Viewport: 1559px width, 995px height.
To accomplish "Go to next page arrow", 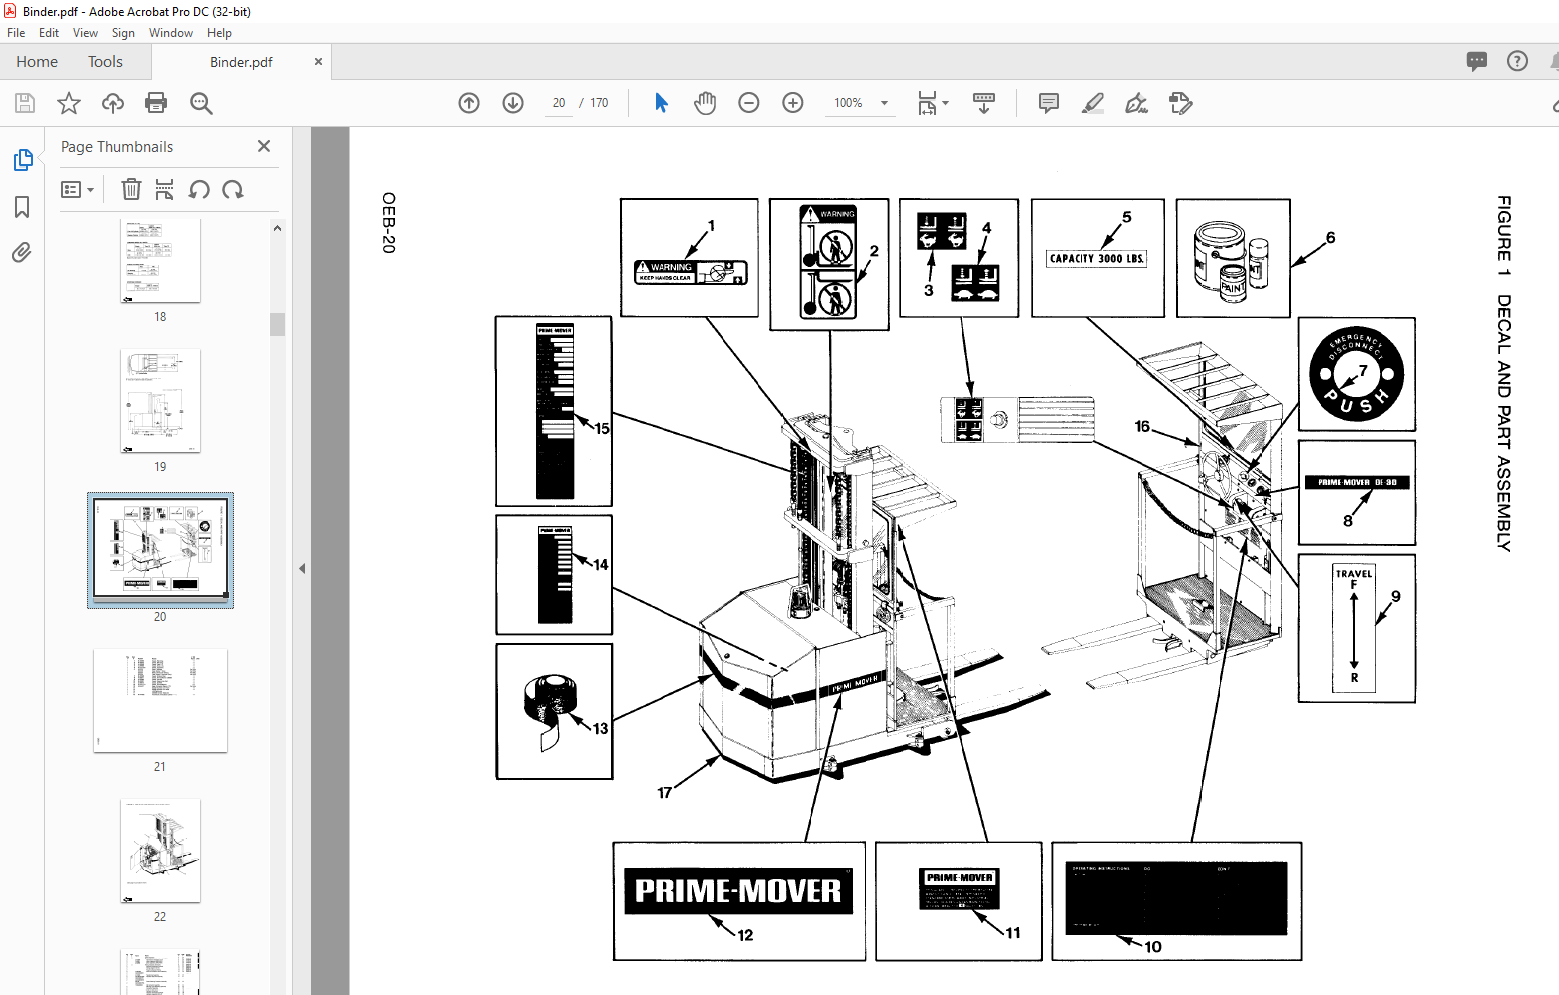I will pos(513,103).
